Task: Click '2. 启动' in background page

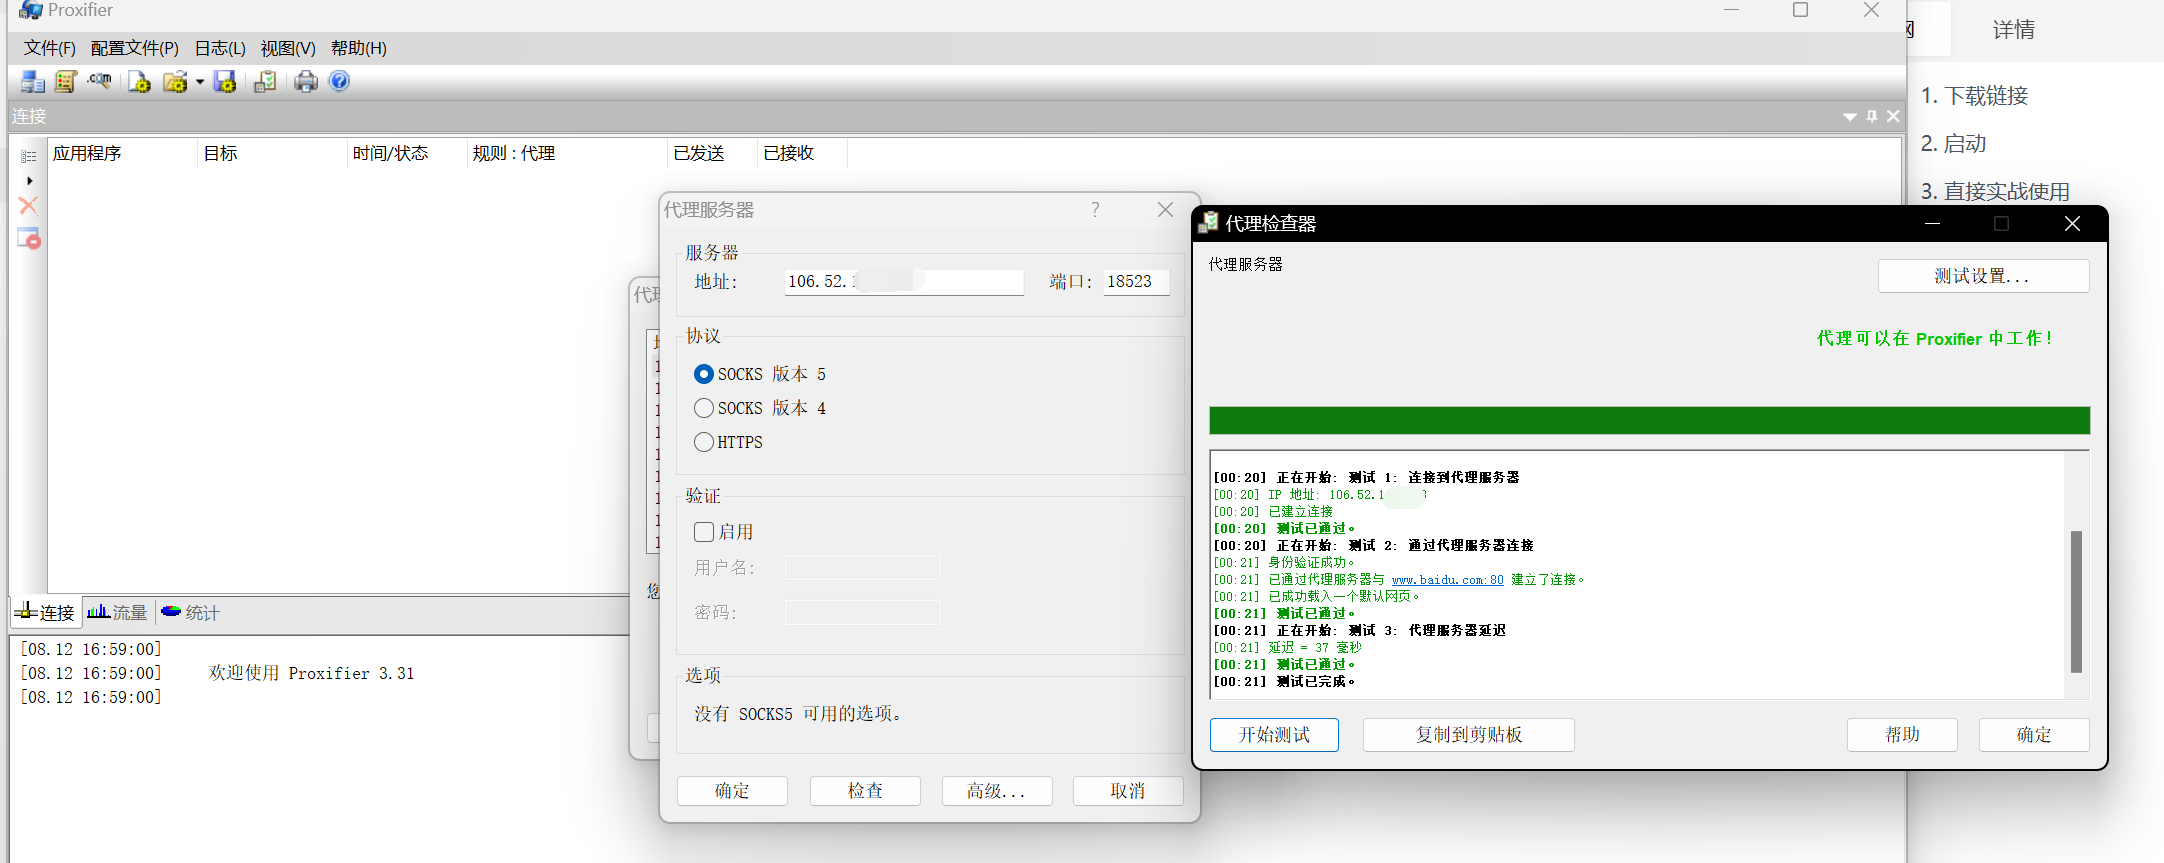Action: (1953, 144)
